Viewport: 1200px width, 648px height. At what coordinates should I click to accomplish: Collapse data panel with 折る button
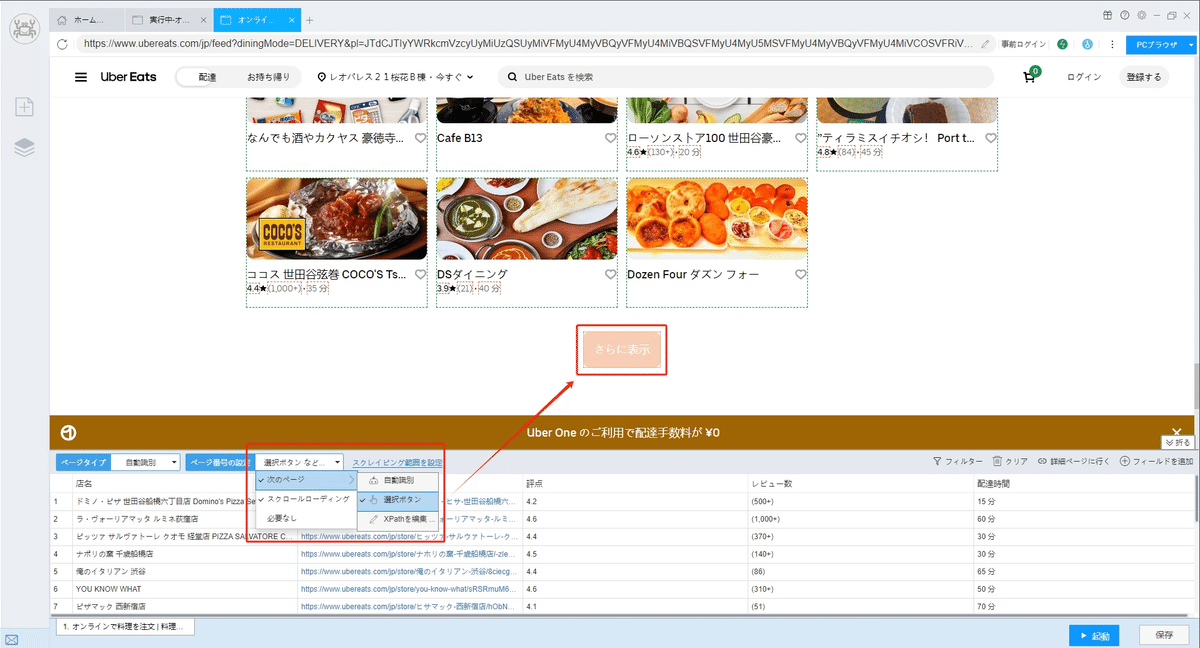pos(1177,442)
